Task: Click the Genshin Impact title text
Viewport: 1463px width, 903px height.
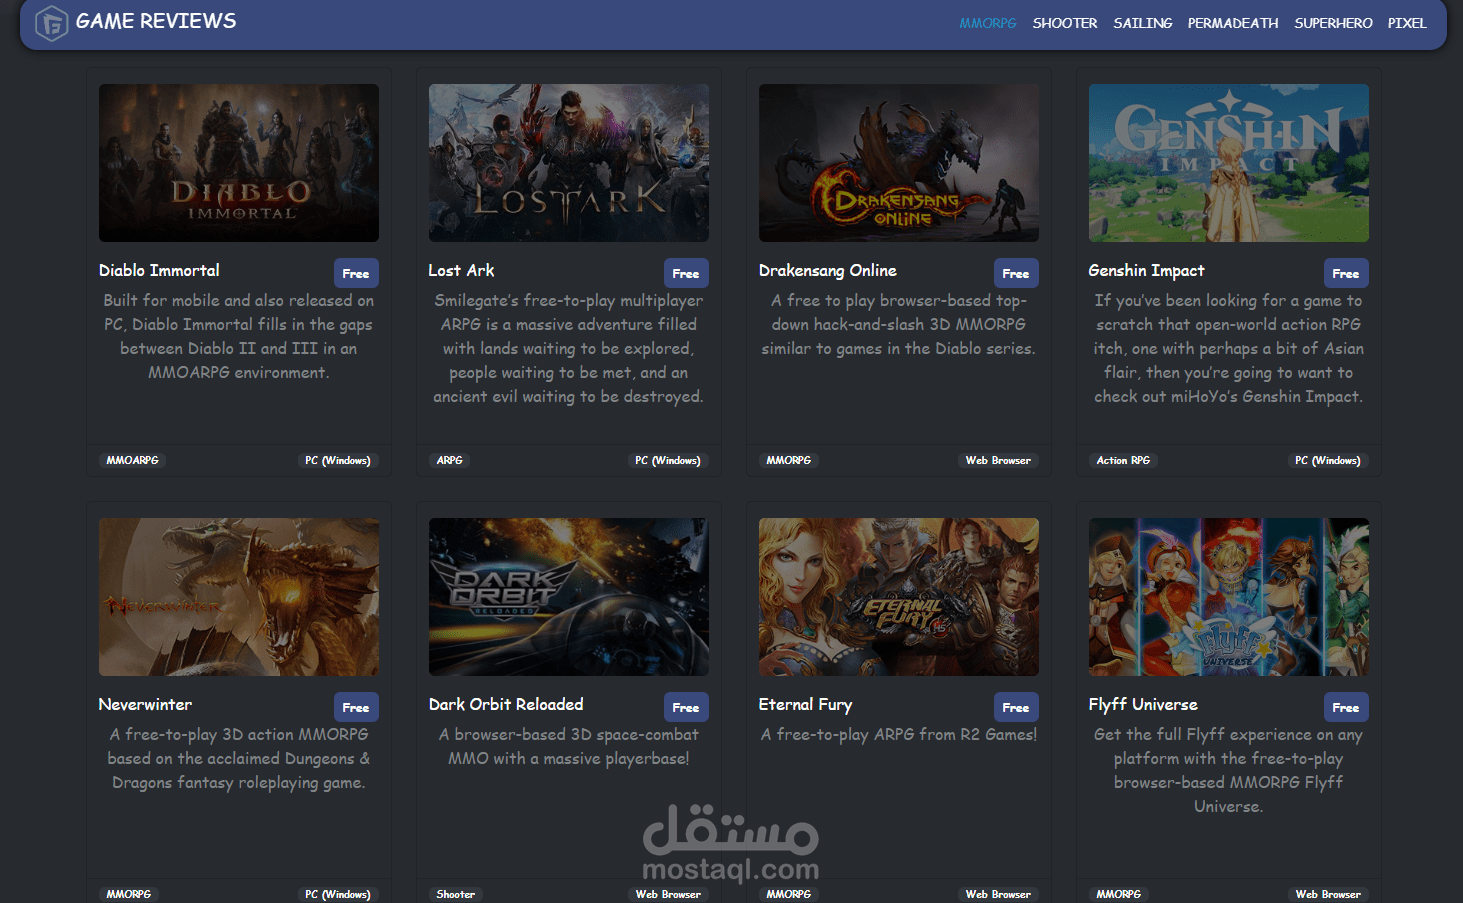Action: (1146, 270)
